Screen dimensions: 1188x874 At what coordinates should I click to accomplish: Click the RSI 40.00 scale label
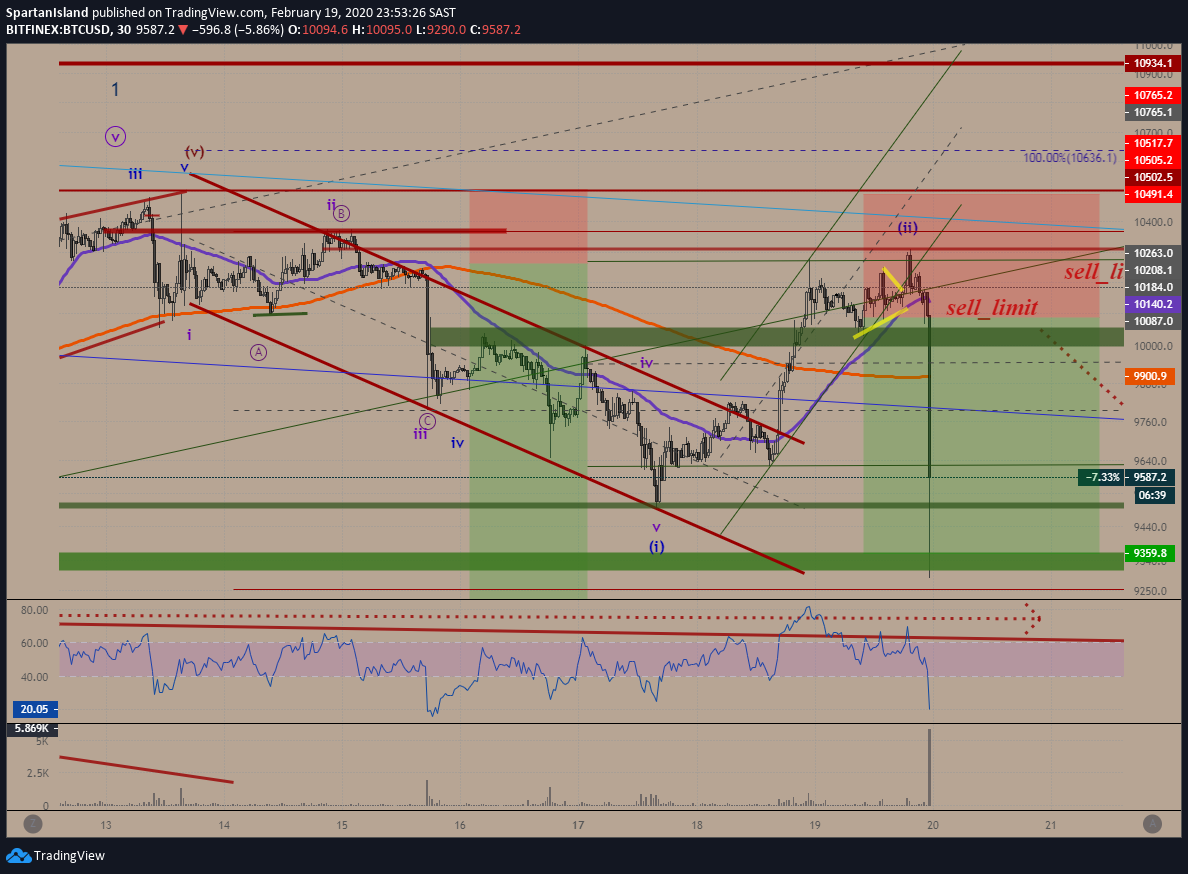(35, 678)
